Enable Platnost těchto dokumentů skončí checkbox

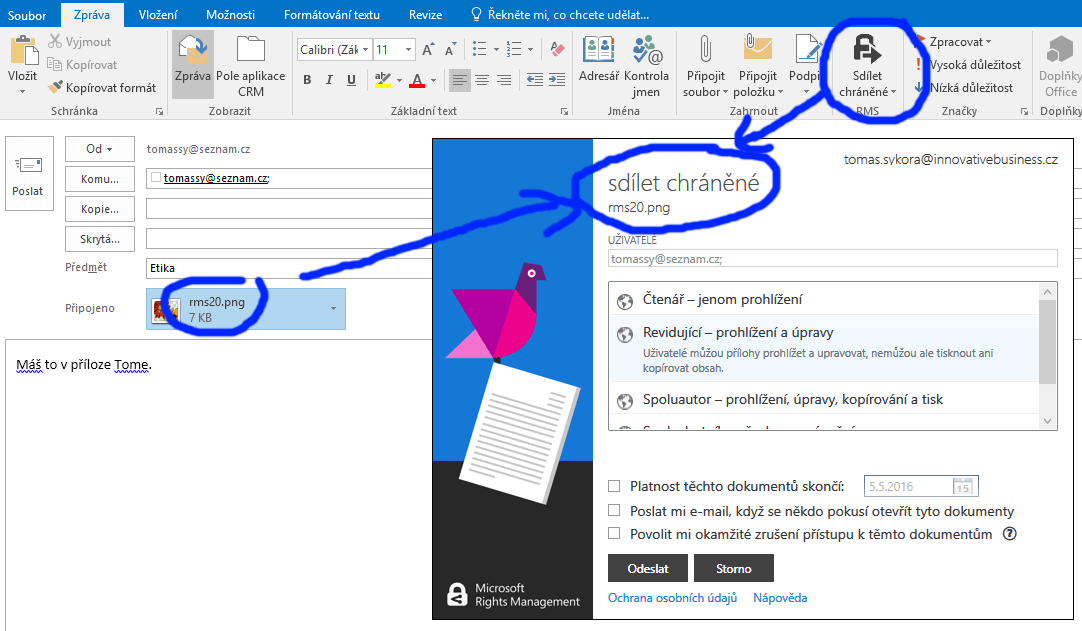(614, 487)
